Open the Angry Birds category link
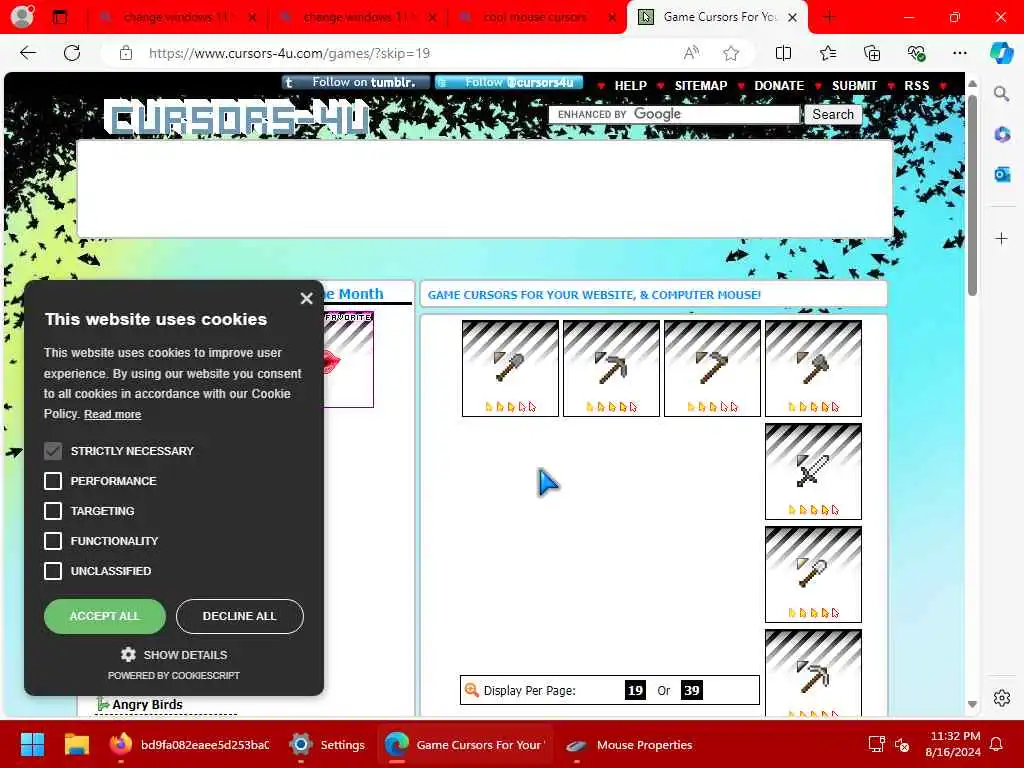 coord(147,704)
